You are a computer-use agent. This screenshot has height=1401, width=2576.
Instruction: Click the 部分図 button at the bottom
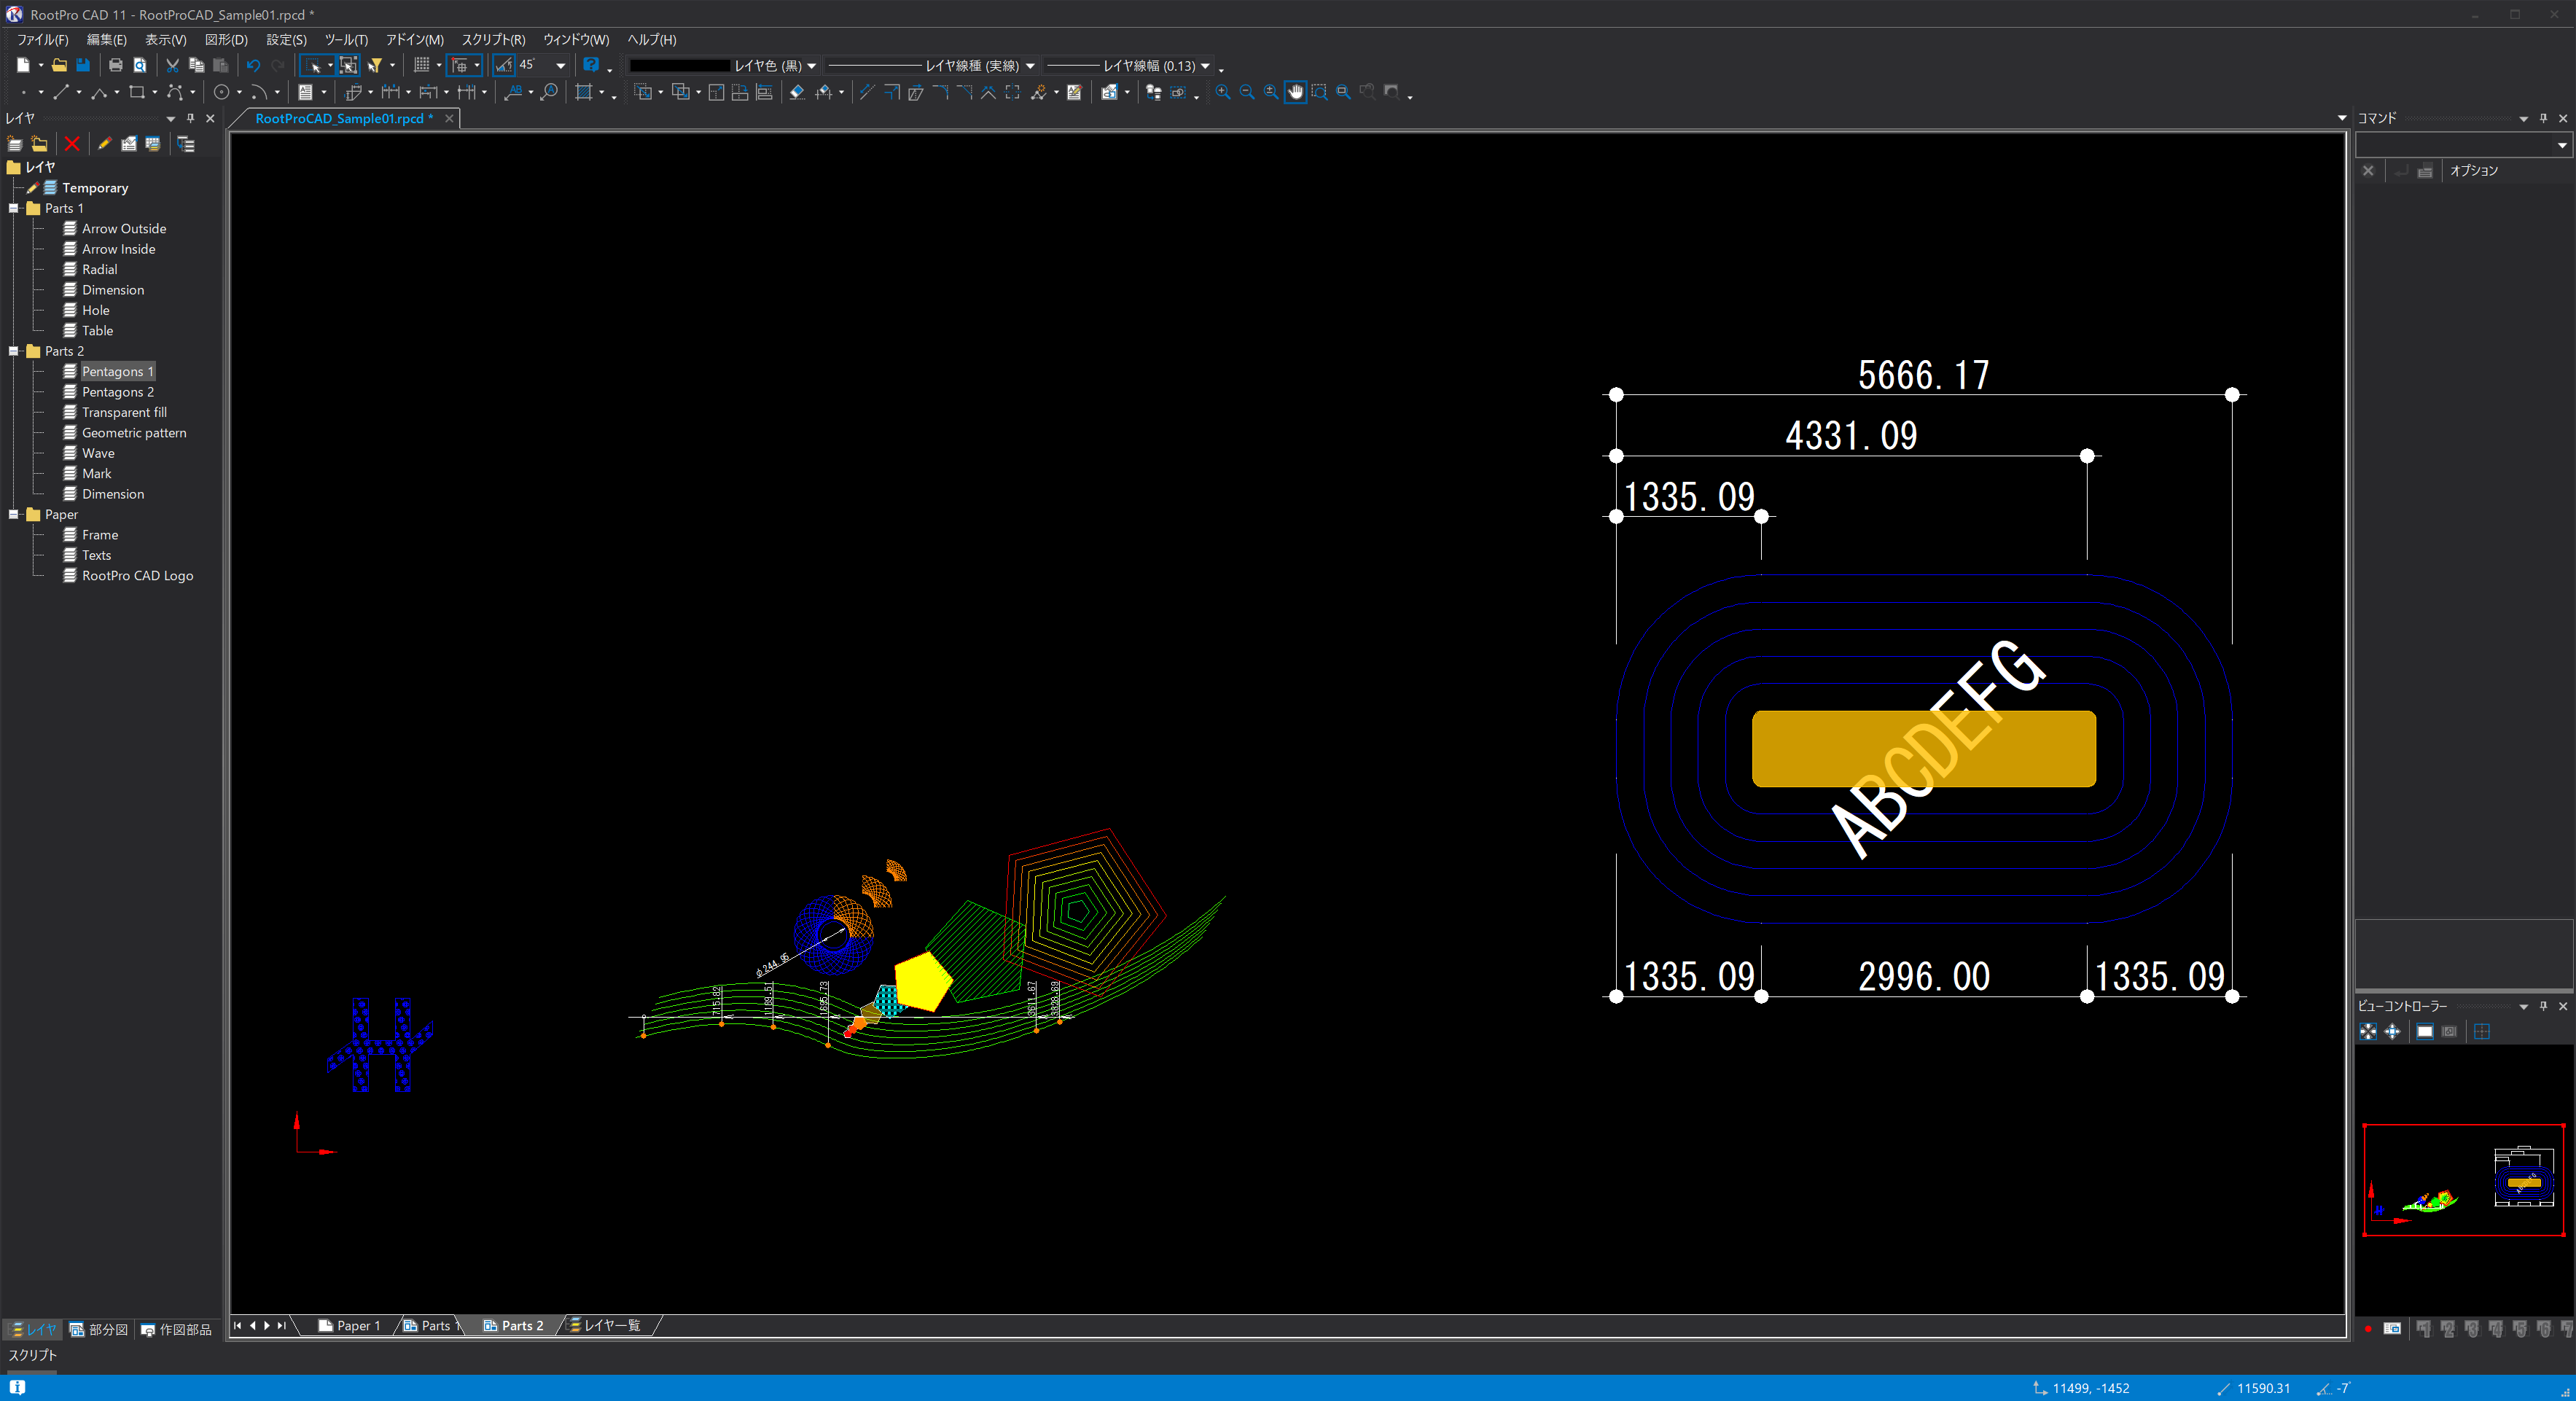click(98, 1330)
